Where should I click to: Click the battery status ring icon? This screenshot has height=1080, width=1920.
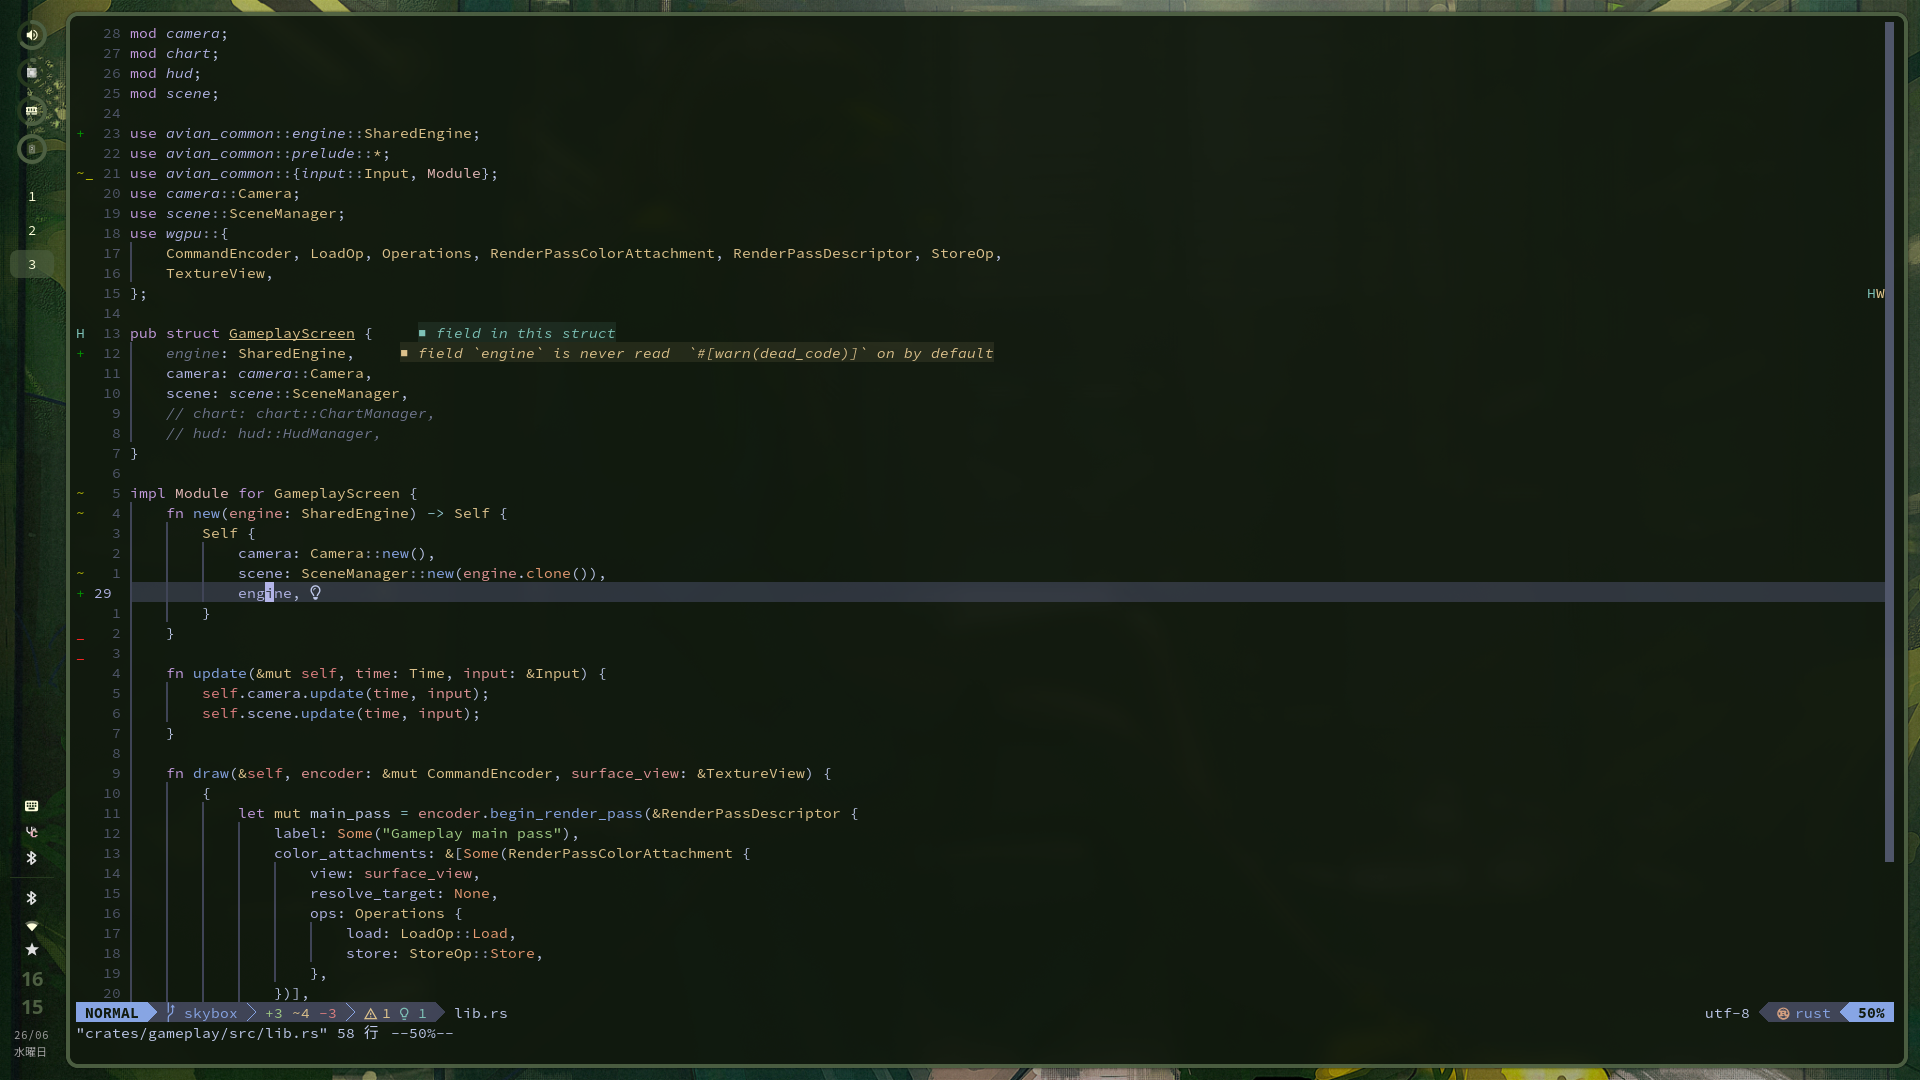click(x=32, y=149)
